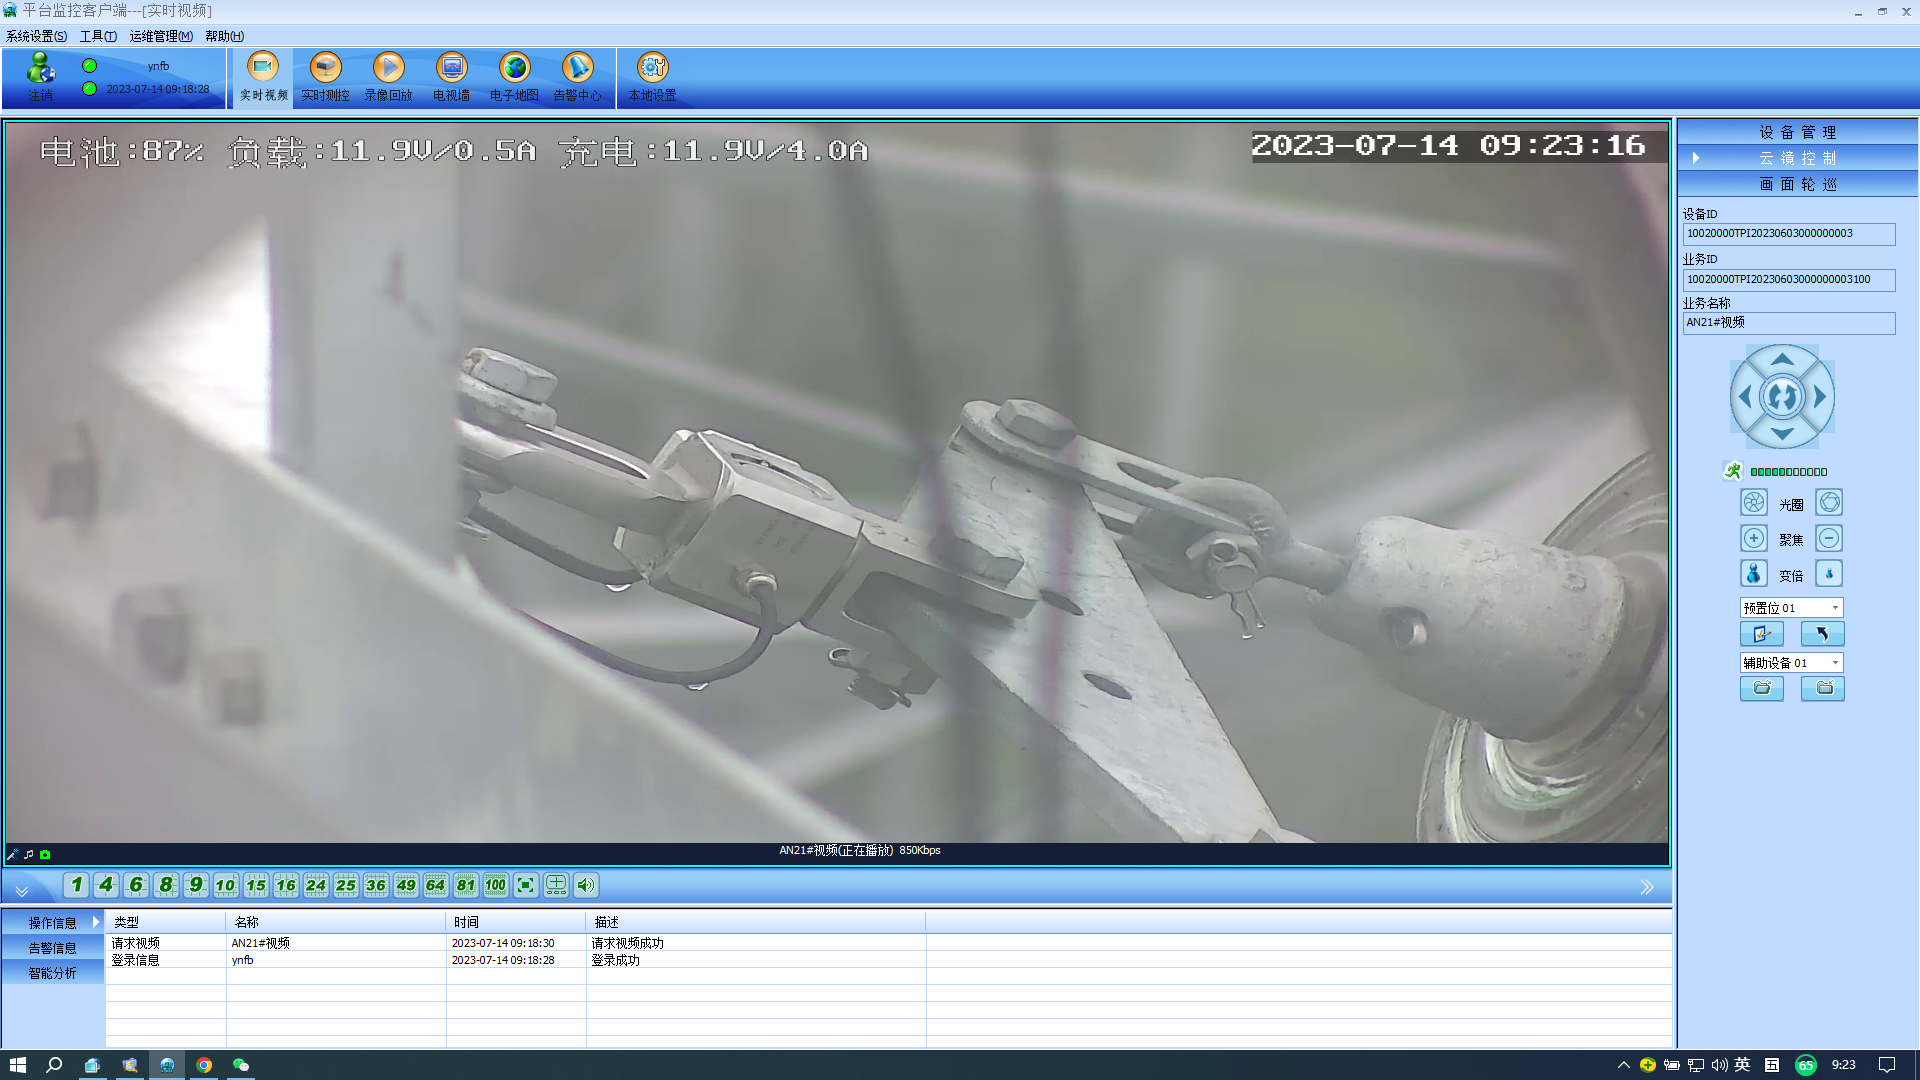The image size is (1920, 1080).
Task: Open the 预置位 01 dropdown
Action: pos(1835,608)
